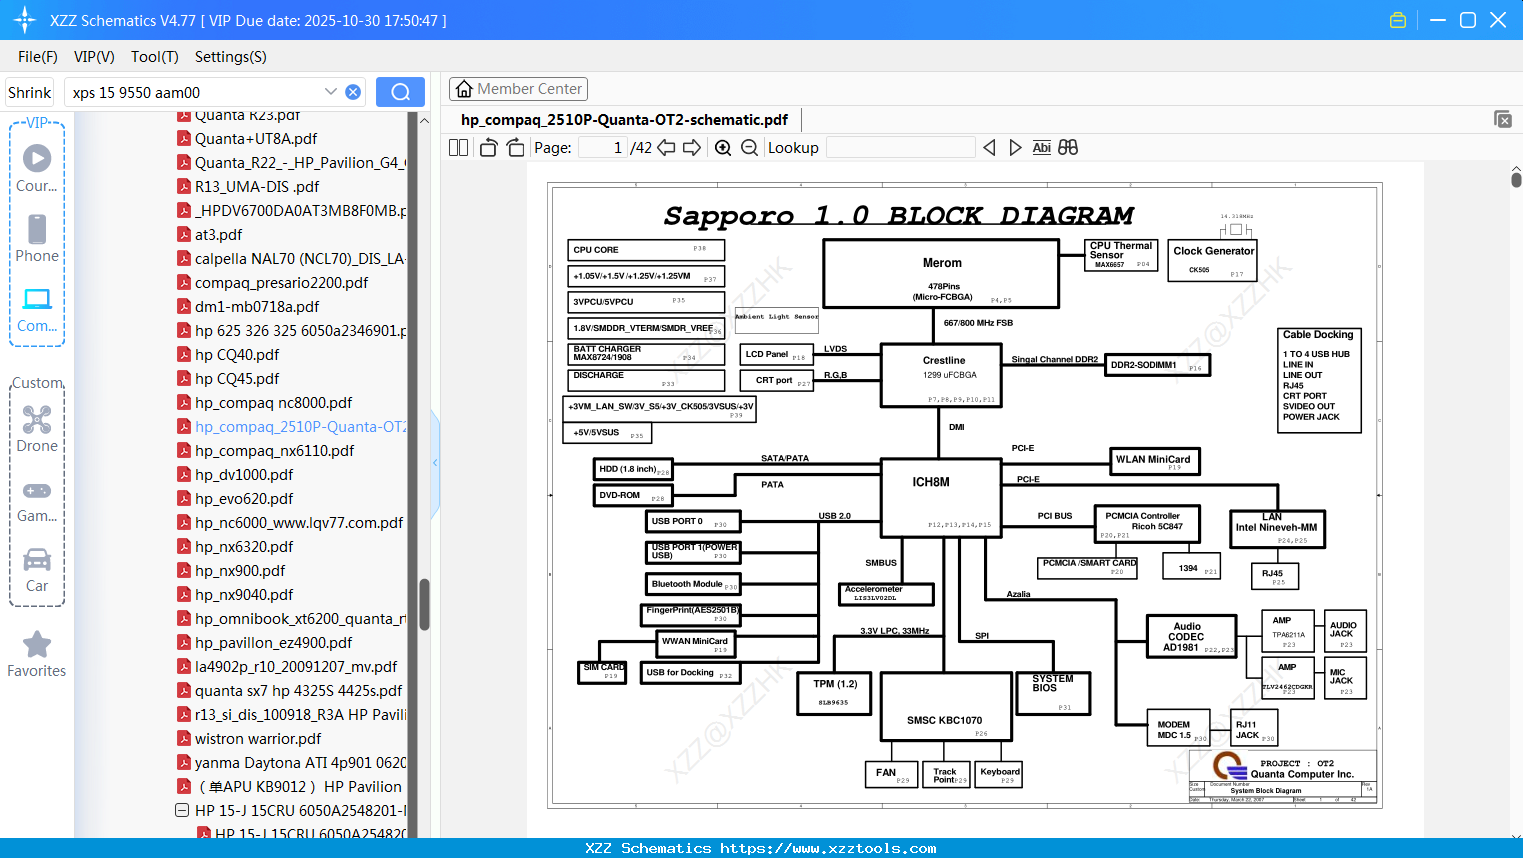
Task: Open R13_UMA-DIS .pdf file
Action: 257,187
